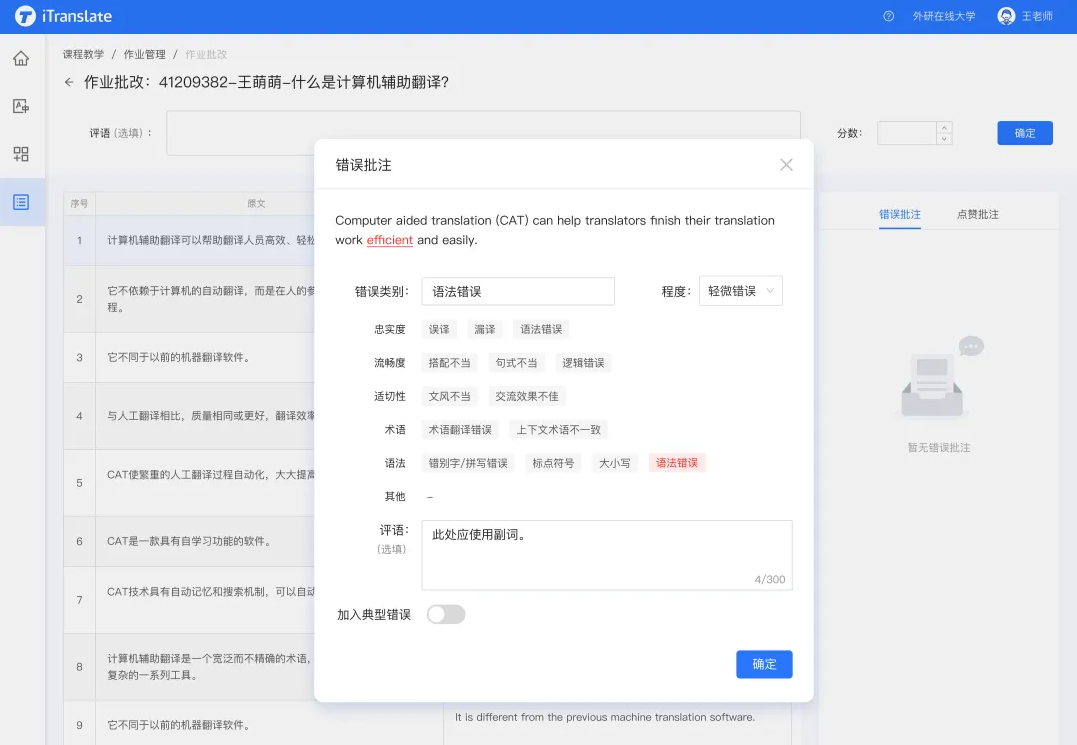Click row number 9 in the table
Screen dimensions: 1077x745
click(x=80, y=724)
